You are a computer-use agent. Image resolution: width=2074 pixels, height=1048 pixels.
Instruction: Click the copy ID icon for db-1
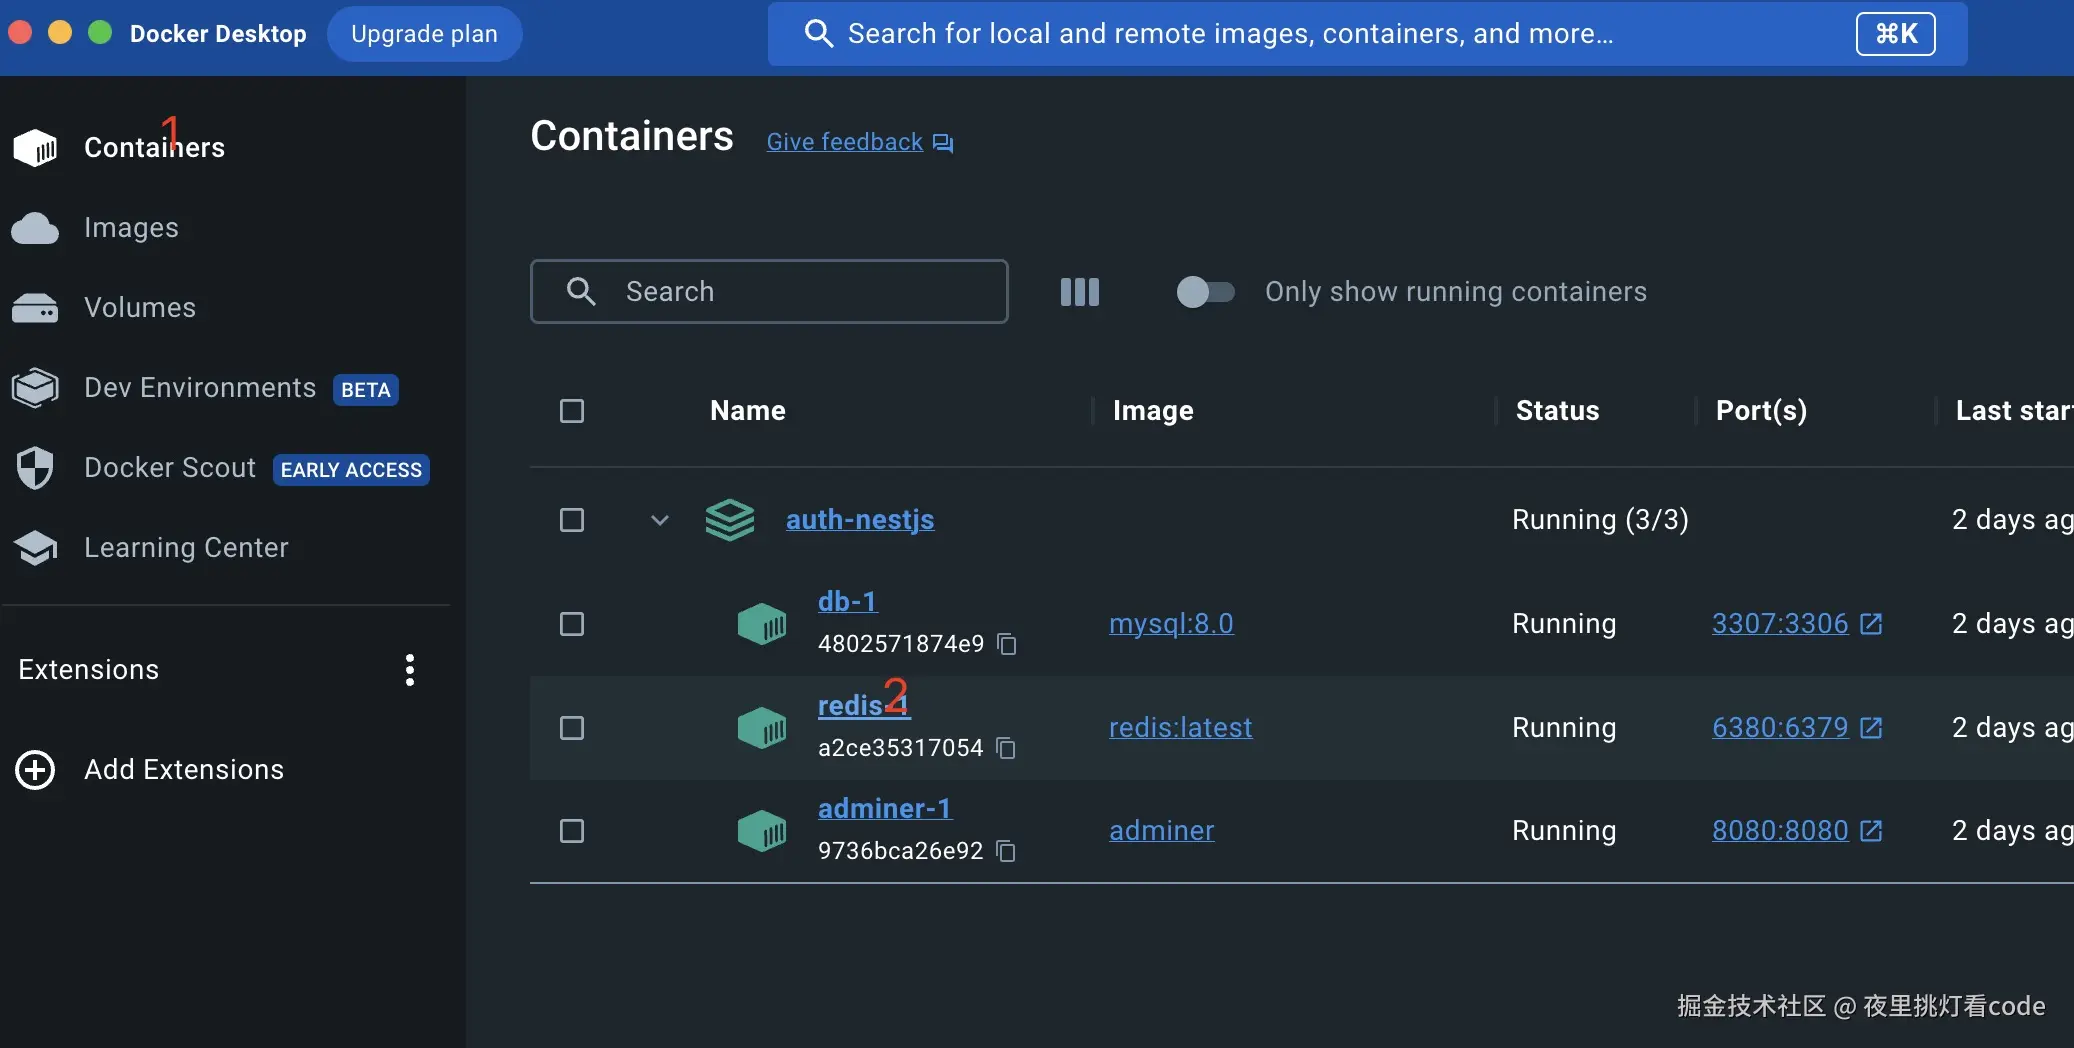point(1007,644)
